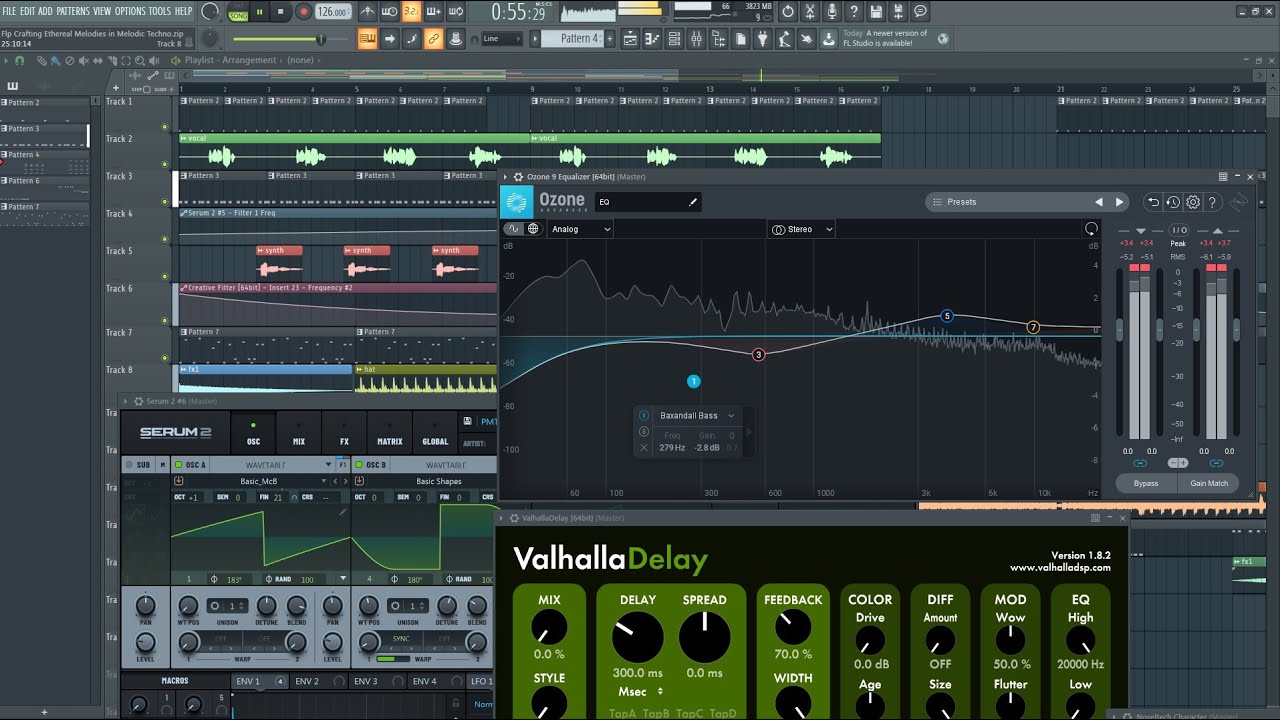Click the ValhallaDelay MIX knob
Screen dimensions: 1280x720
pyautogui.click(x=549, y=627)
